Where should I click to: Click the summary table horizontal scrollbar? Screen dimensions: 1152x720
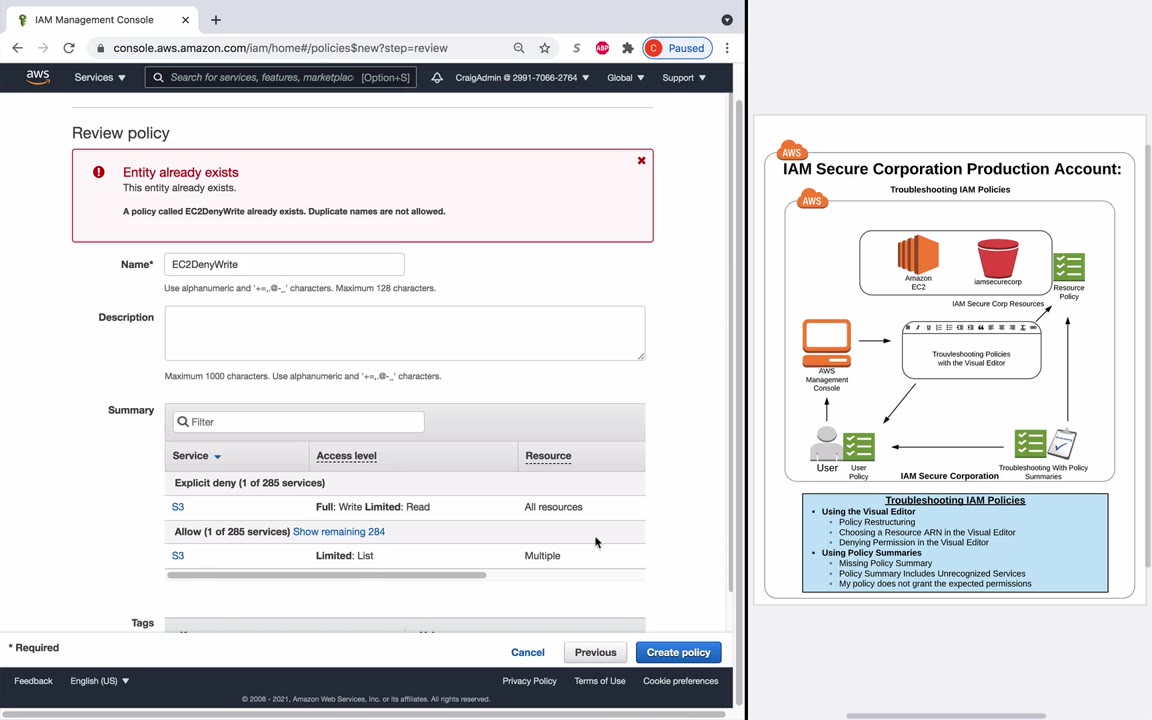pyautogui.click(x=326, y=575)
